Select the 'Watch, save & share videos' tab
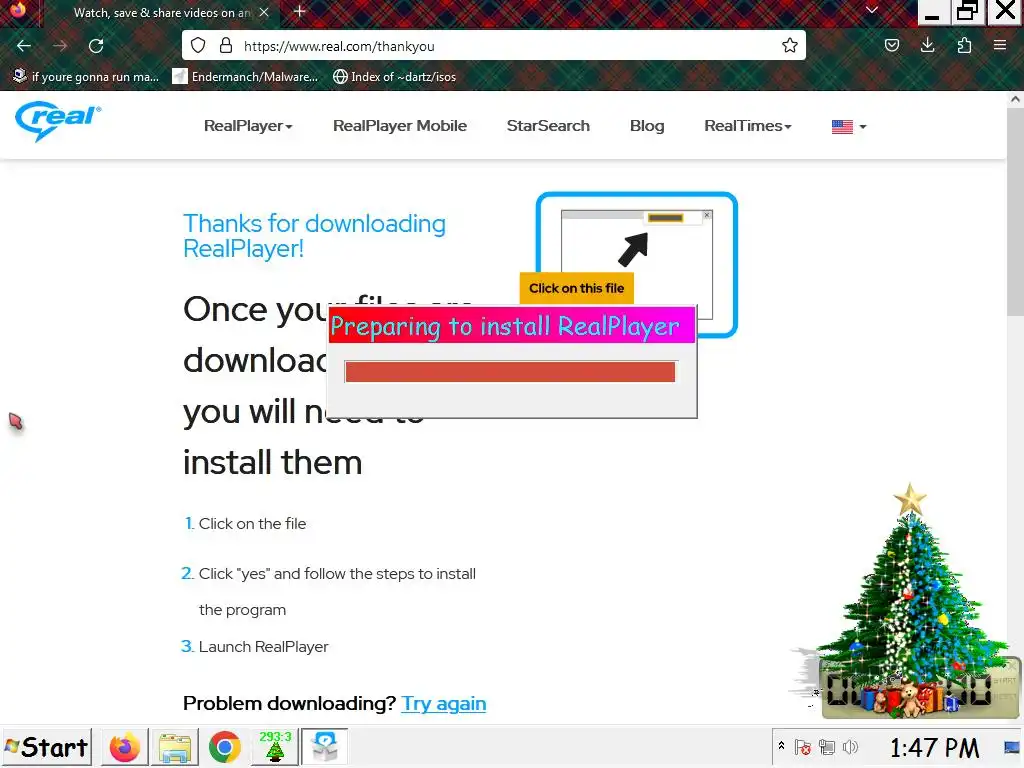The height and width of the screenshot is (768, 1024). pyautogui.click(x=162, y=12)
